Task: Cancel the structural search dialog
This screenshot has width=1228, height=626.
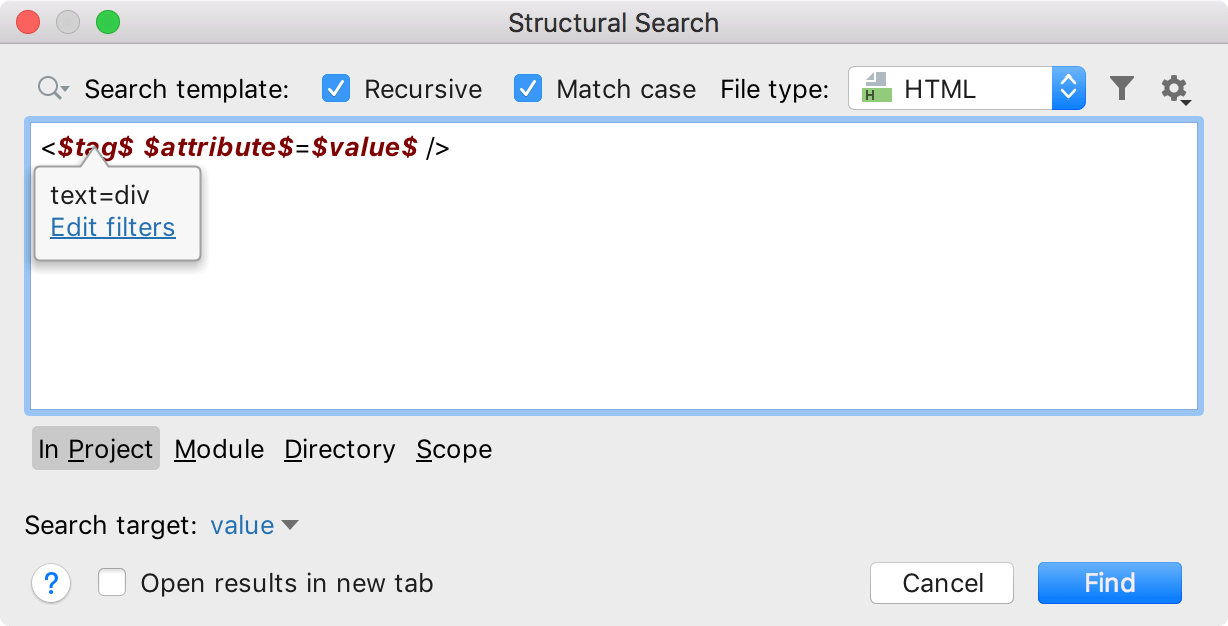Action: (941, 583)
